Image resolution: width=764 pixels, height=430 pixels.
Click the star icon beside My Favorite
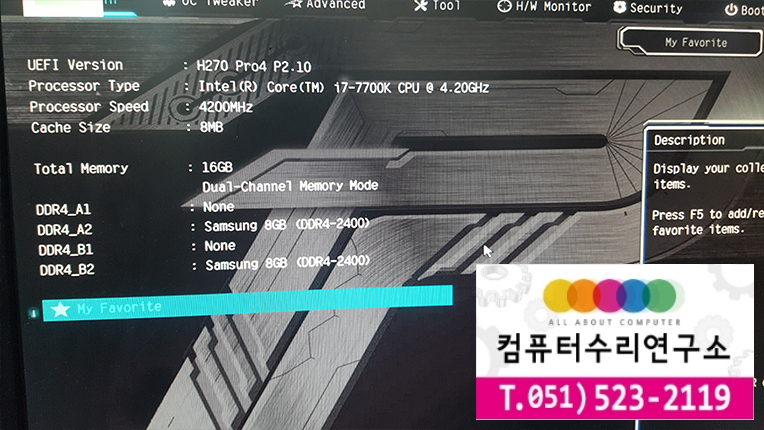(x=60, y=309)
